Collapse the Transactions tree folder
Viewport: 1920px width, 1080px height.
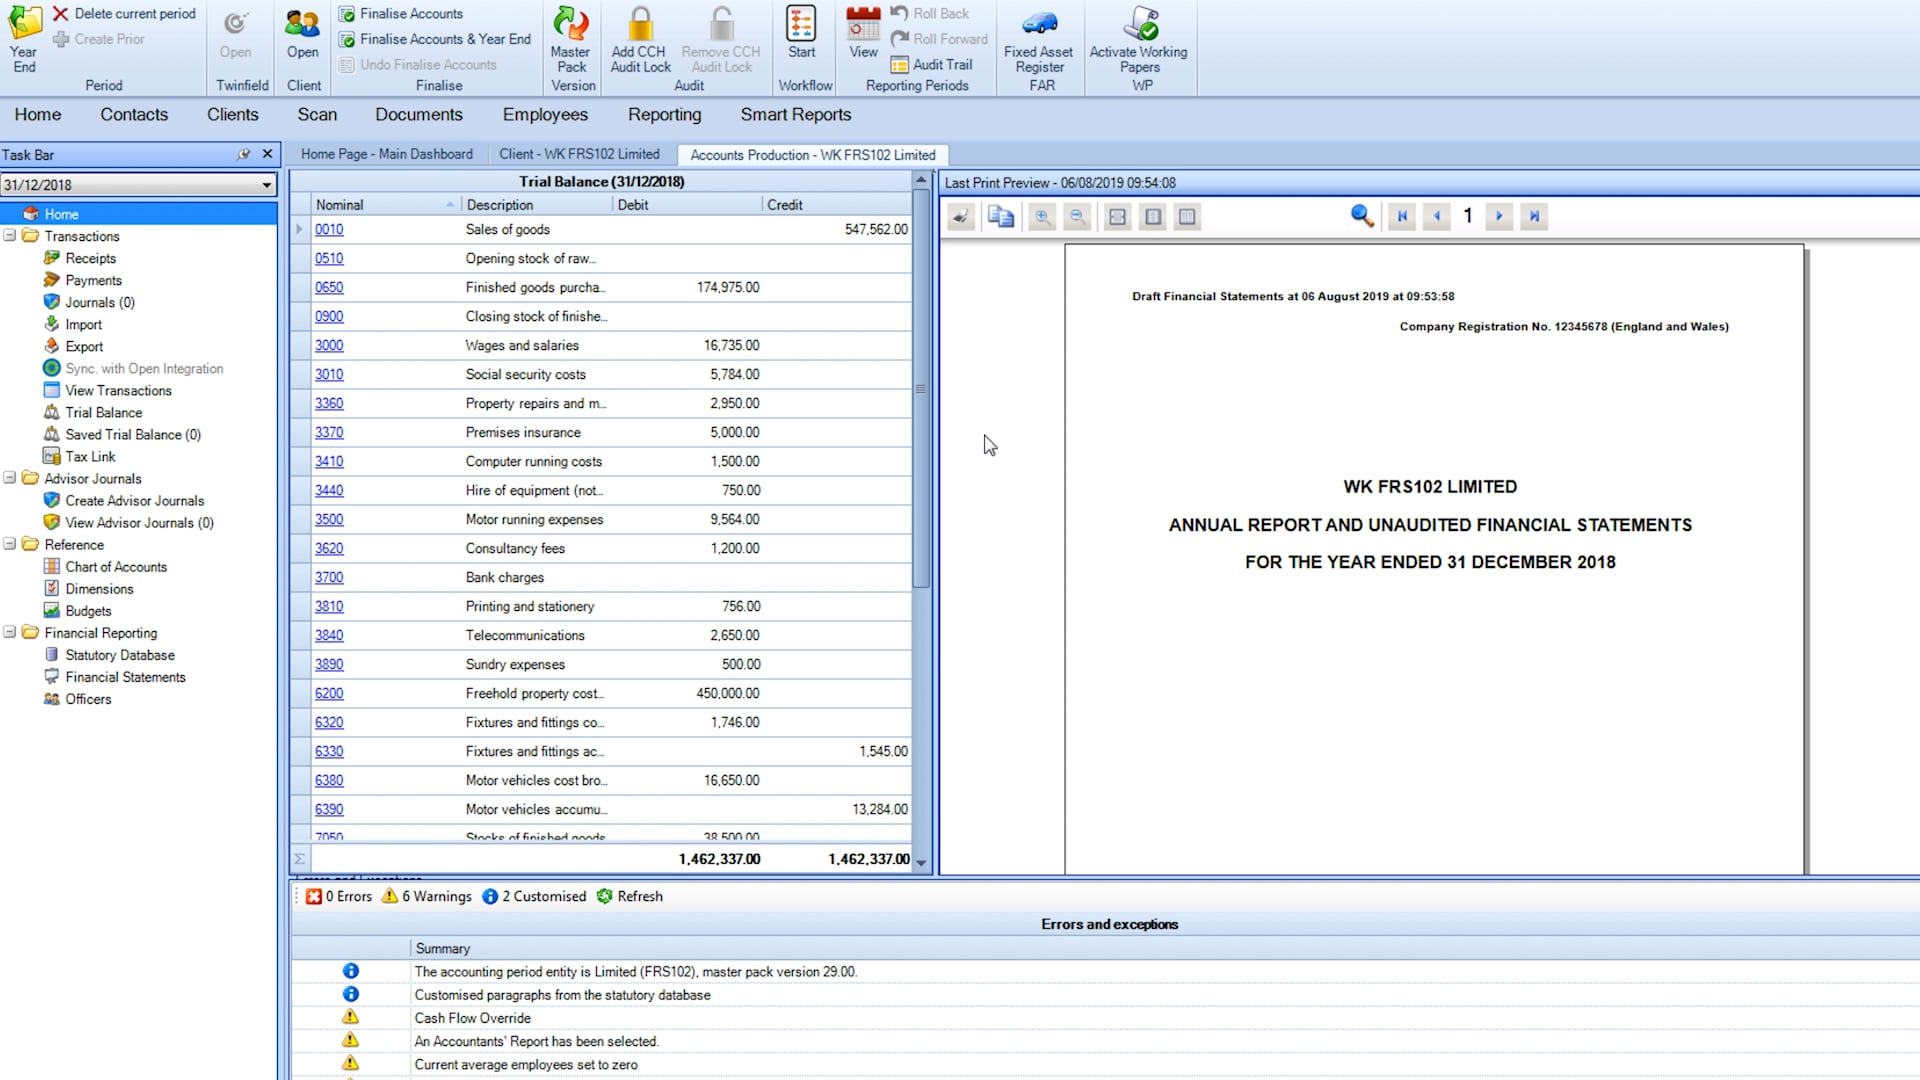(x=10, y=236)
